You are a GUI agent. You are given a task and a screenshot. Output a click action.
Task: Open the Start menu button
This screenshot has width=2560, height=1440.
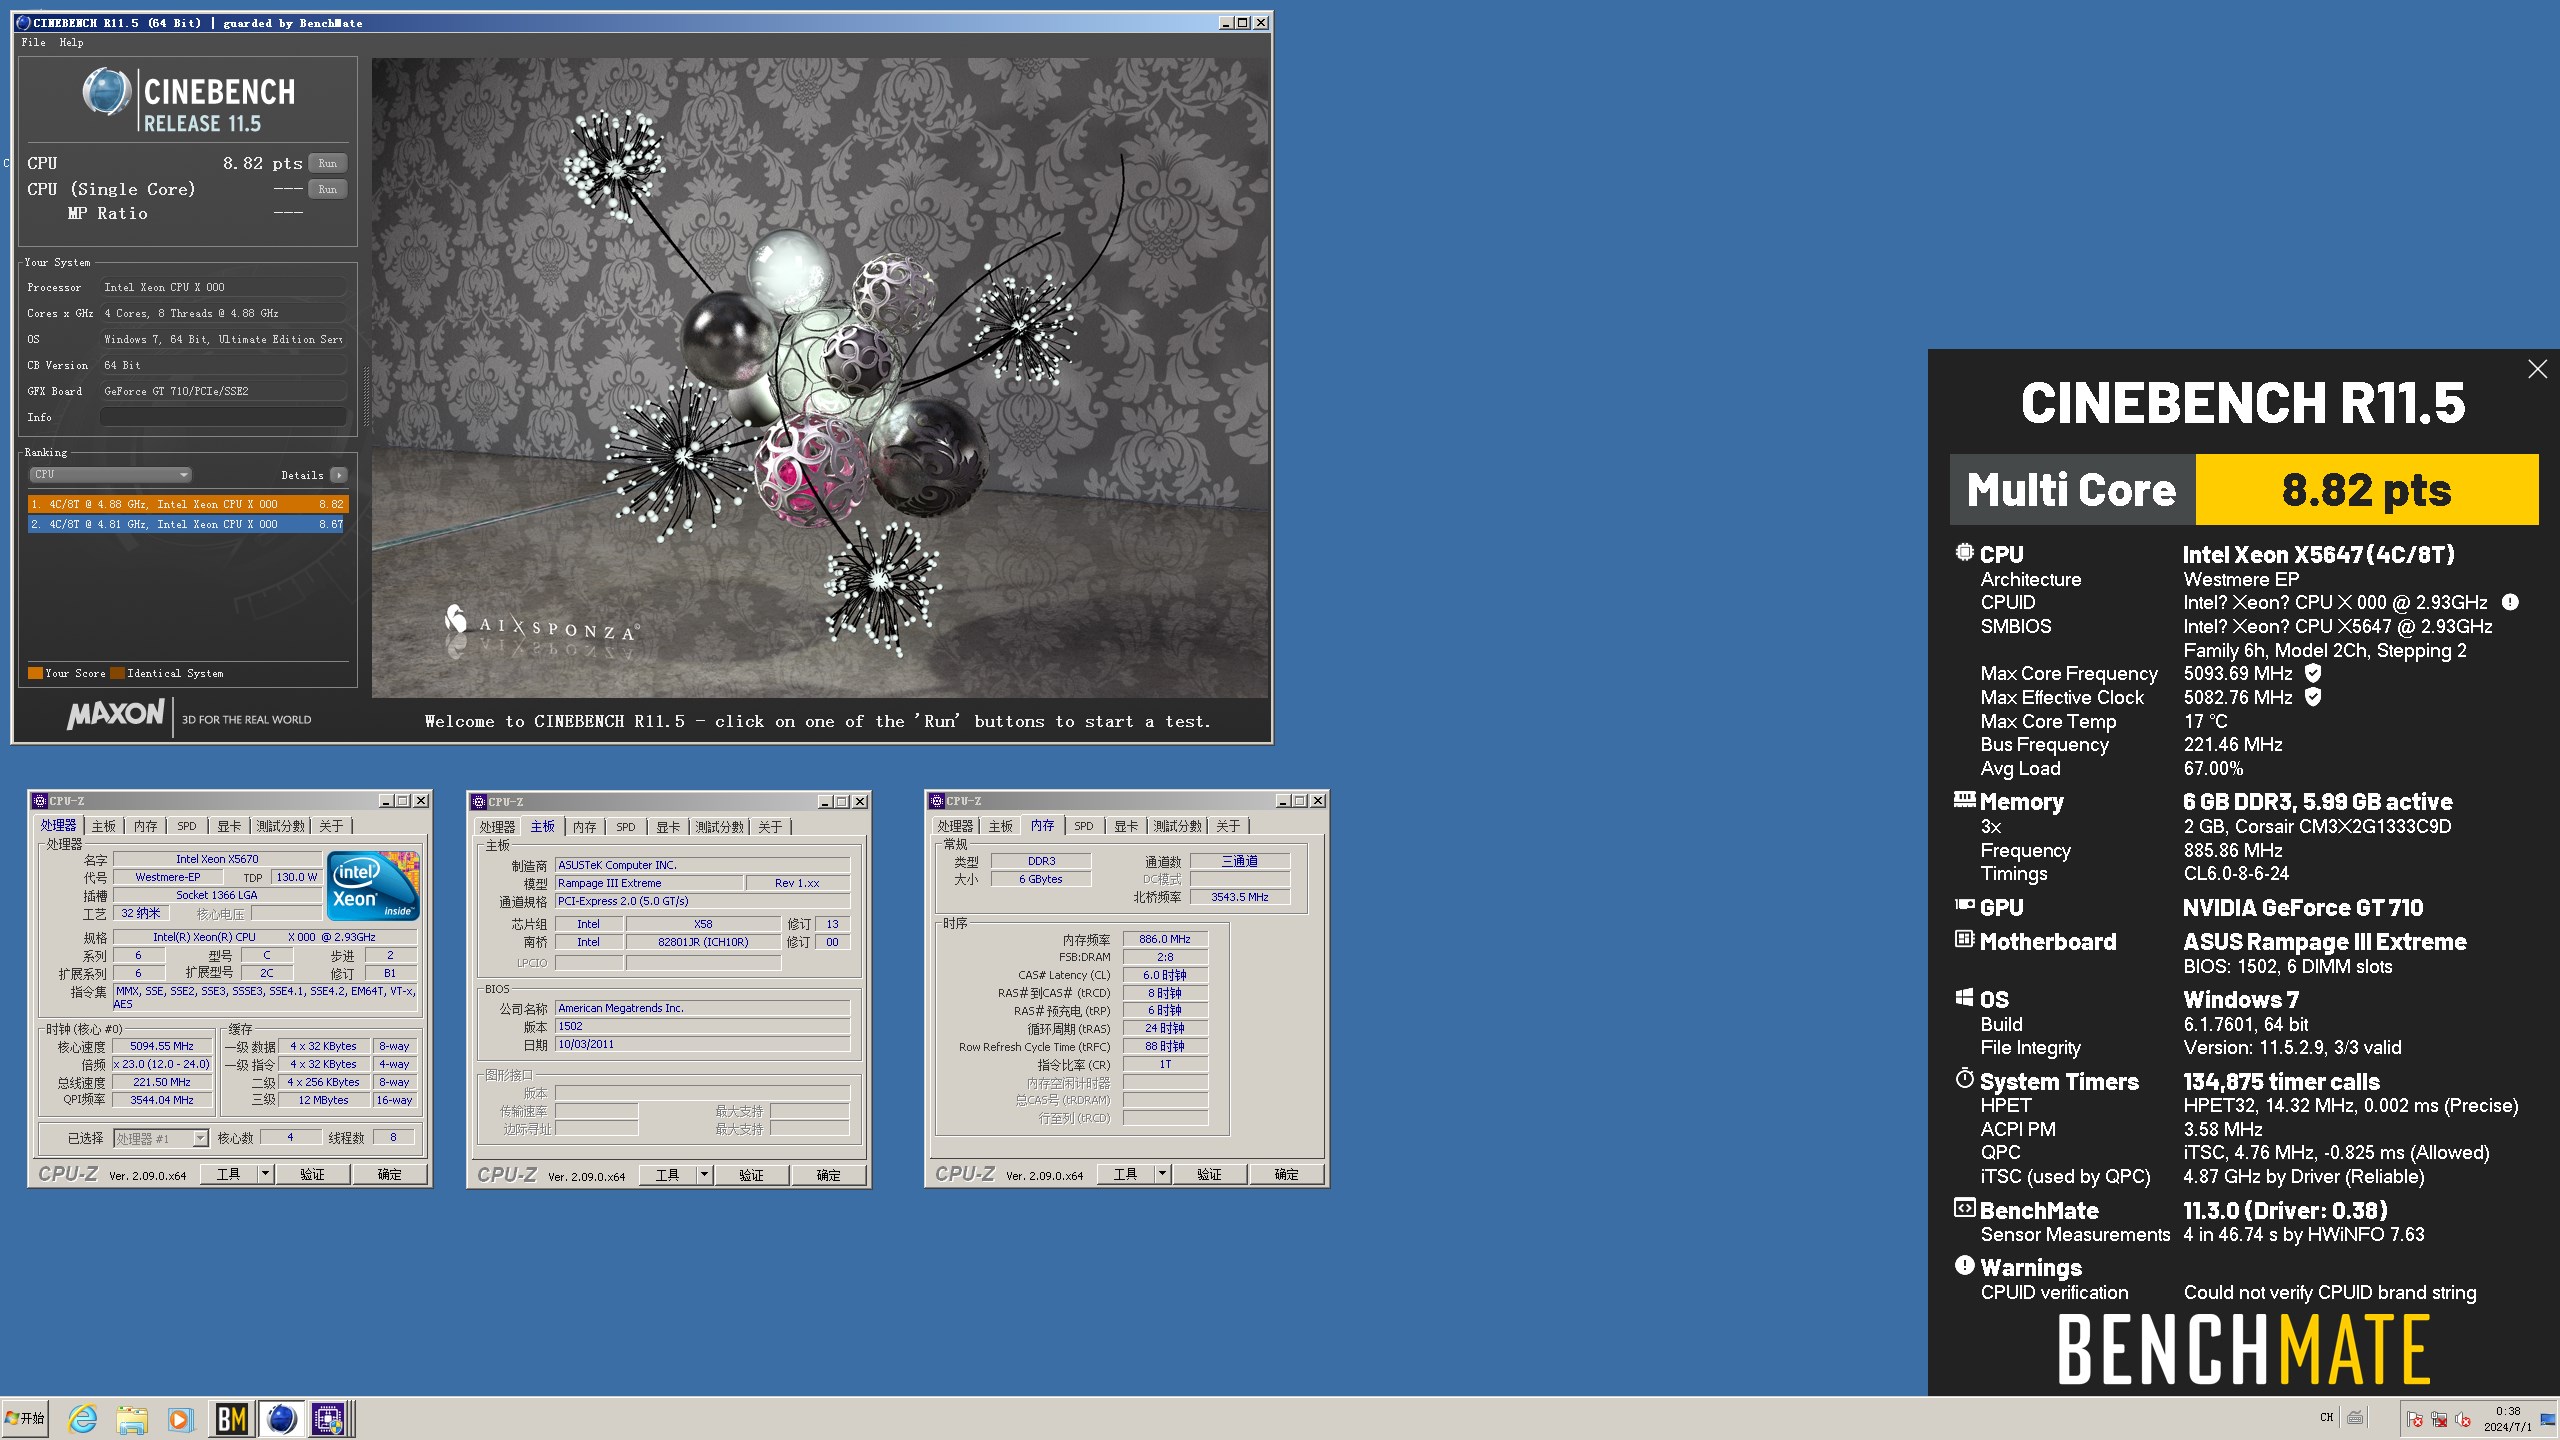point(25,1418)
